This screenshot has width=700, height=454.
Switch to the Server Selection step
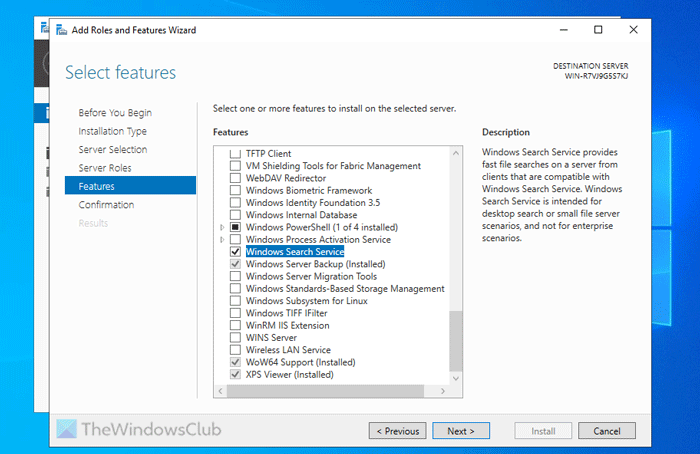tap(113, 150)
